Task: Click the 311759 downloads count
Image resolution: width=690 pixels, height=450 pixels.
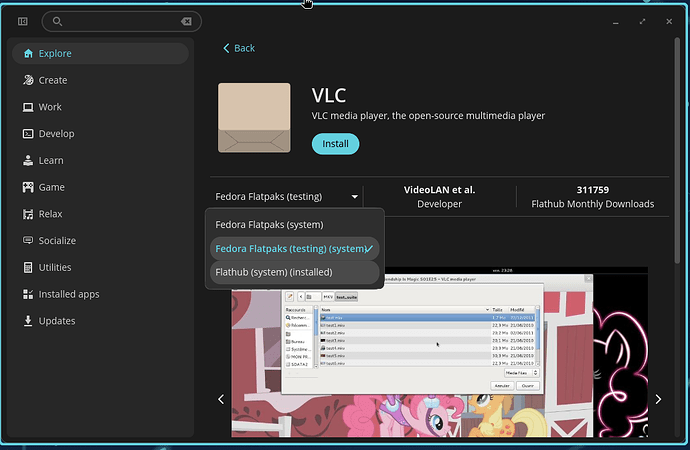Action: point(593,190)
